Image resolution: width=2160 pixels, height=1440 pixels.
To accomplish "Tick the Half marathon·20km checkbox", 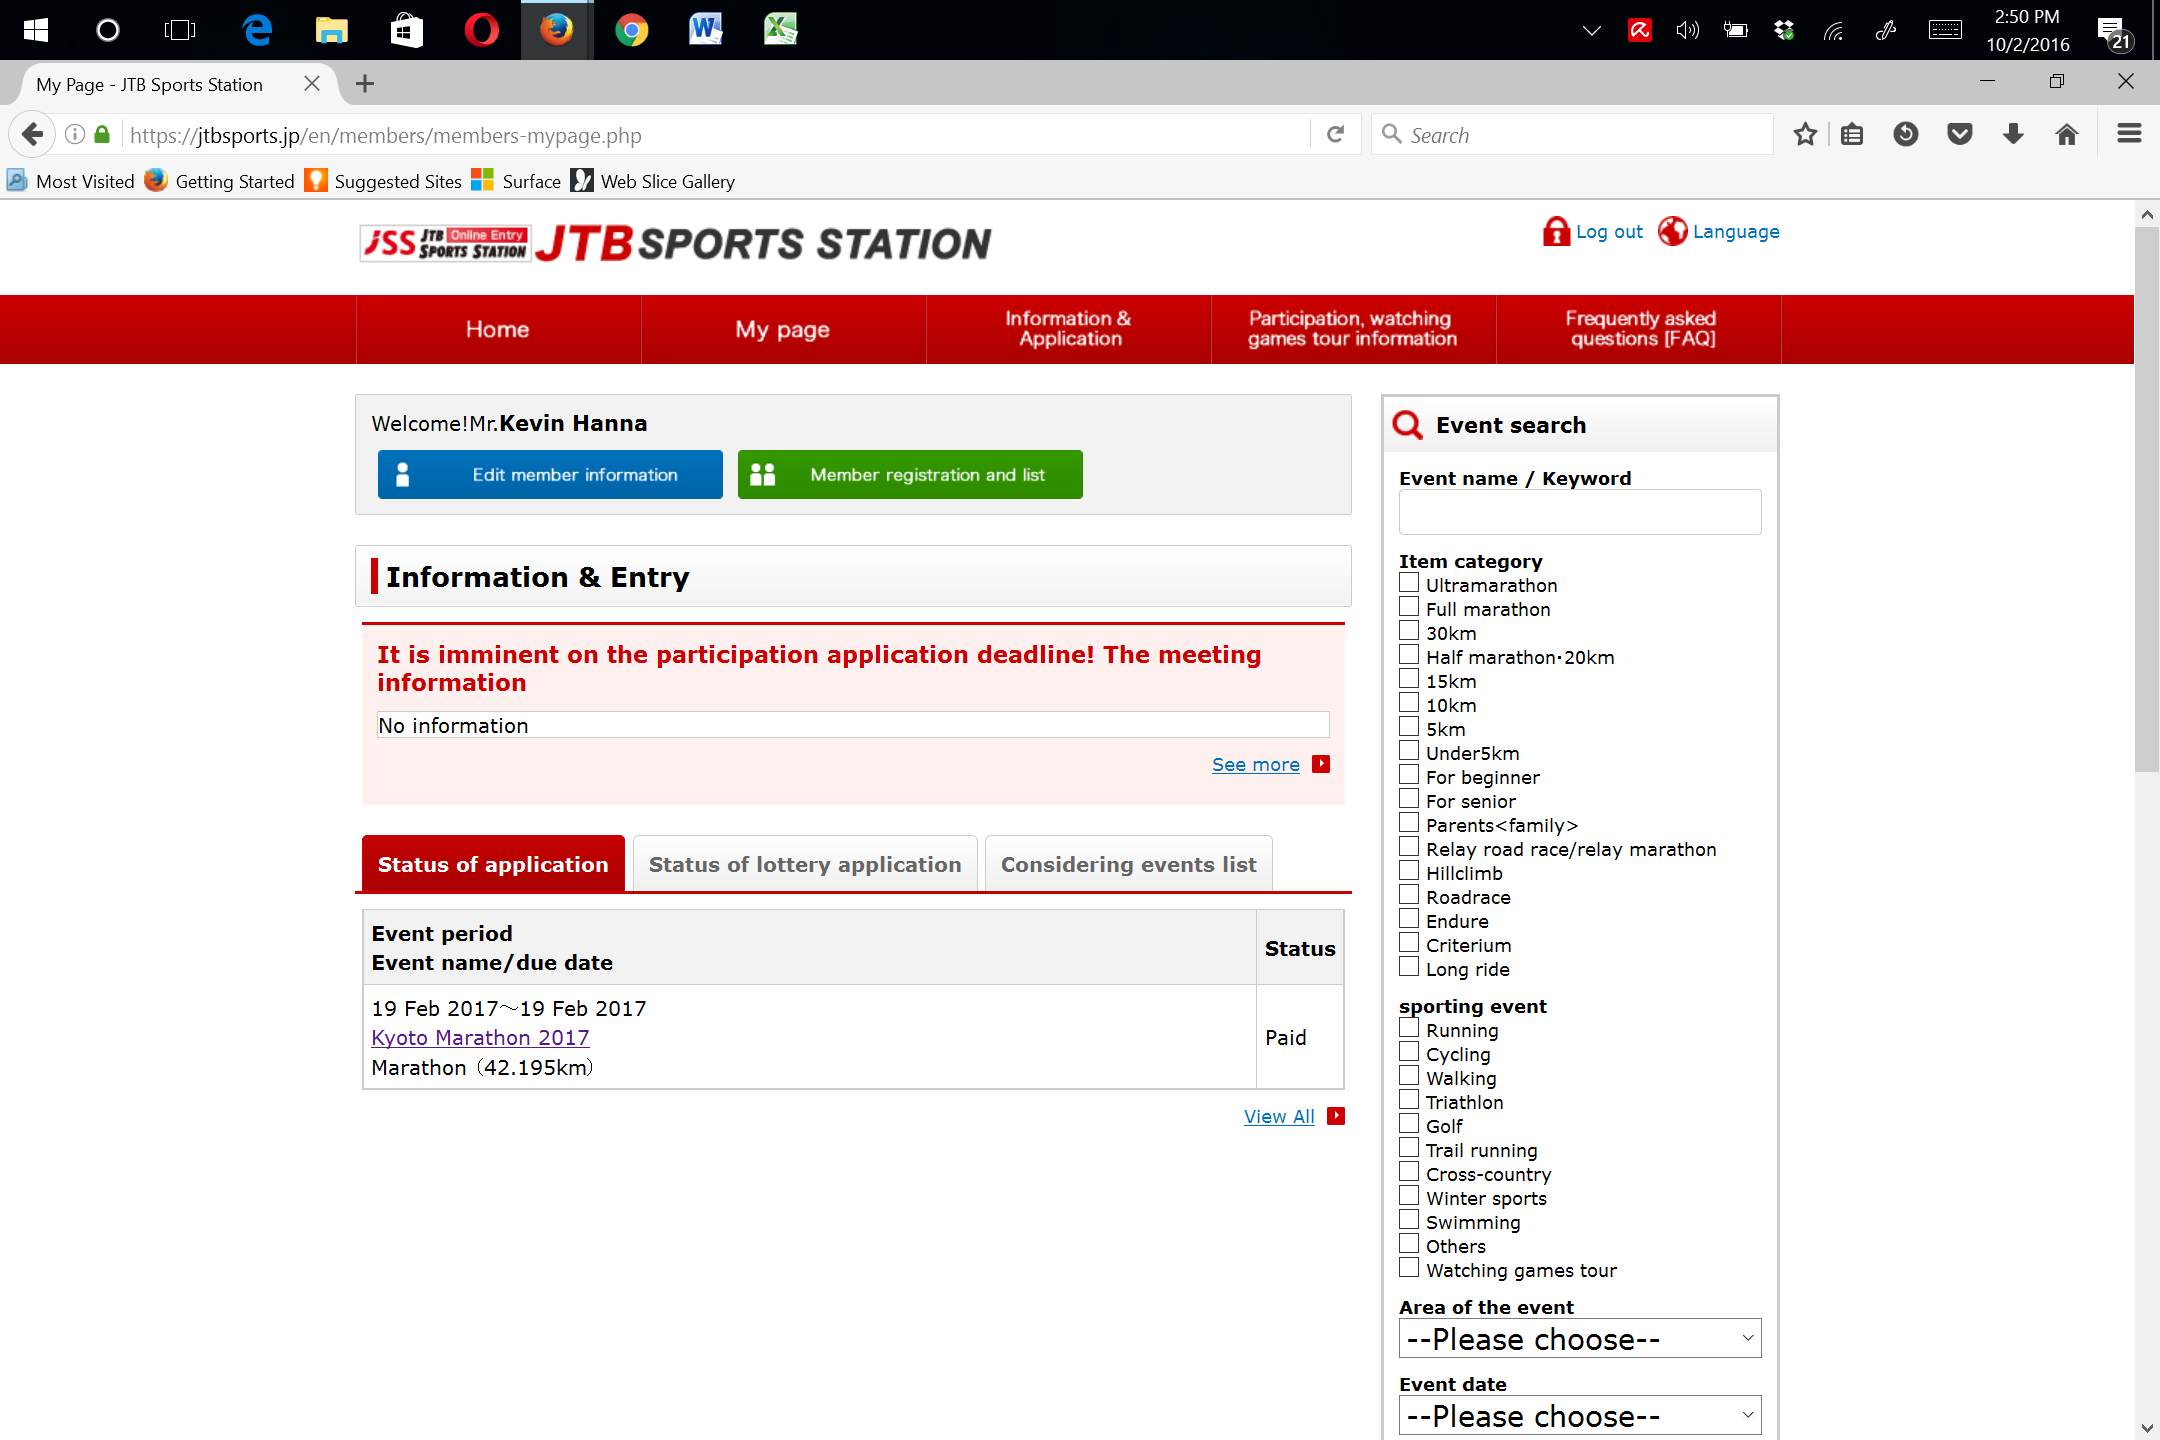I will pyautogui.click(x=1409, y=655).
